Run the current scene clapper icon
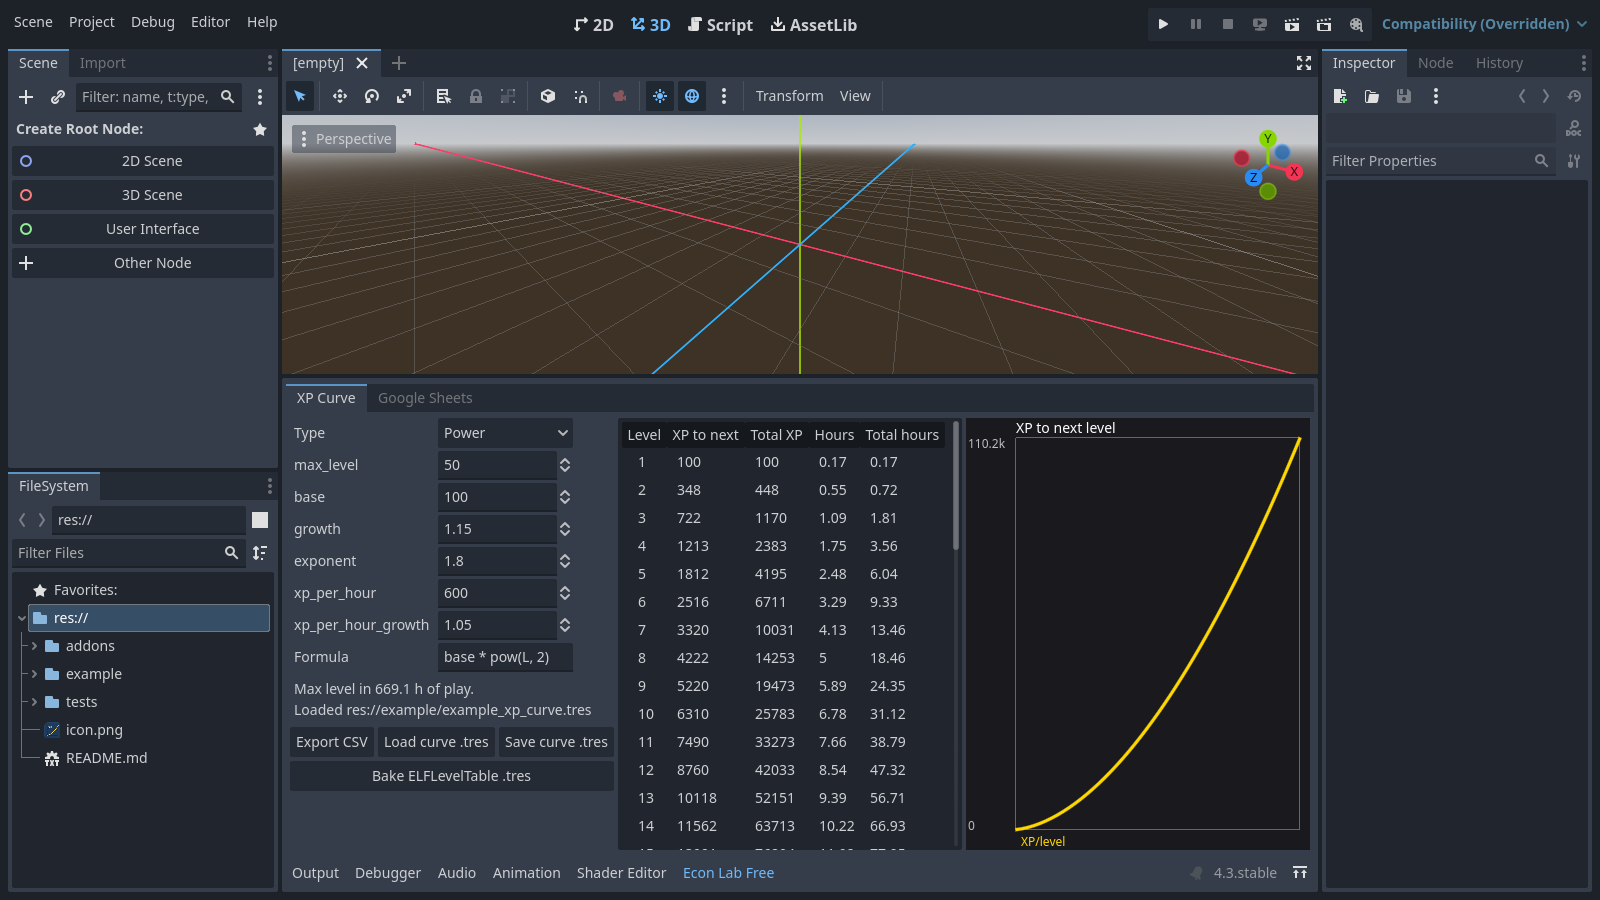 (1292, 24)
